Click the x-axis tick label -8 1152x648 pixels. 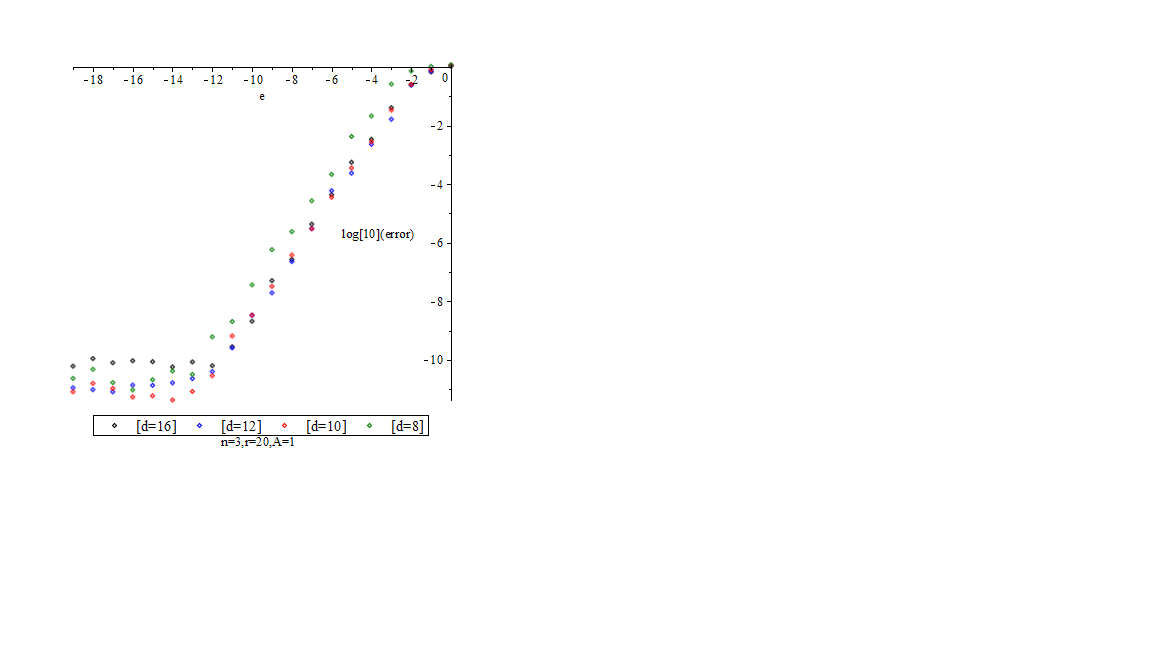[292, 80]
